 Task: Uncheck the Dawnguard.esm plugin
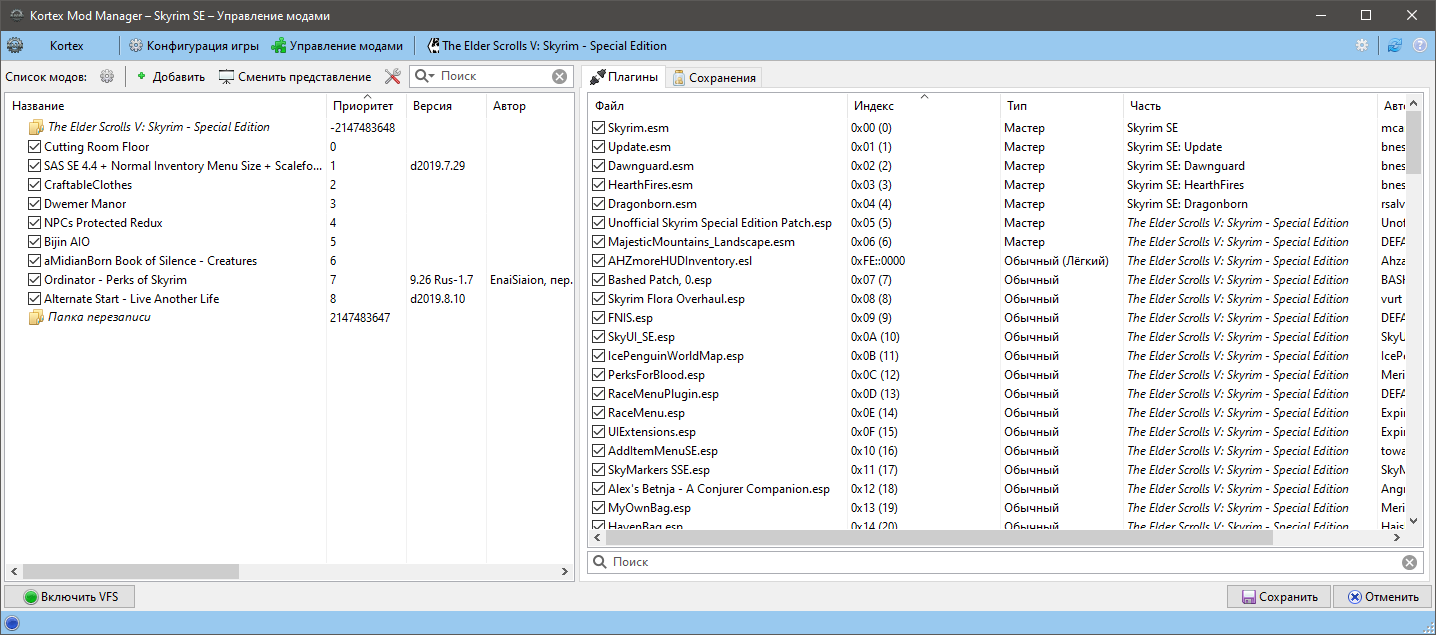pos(598,165)
